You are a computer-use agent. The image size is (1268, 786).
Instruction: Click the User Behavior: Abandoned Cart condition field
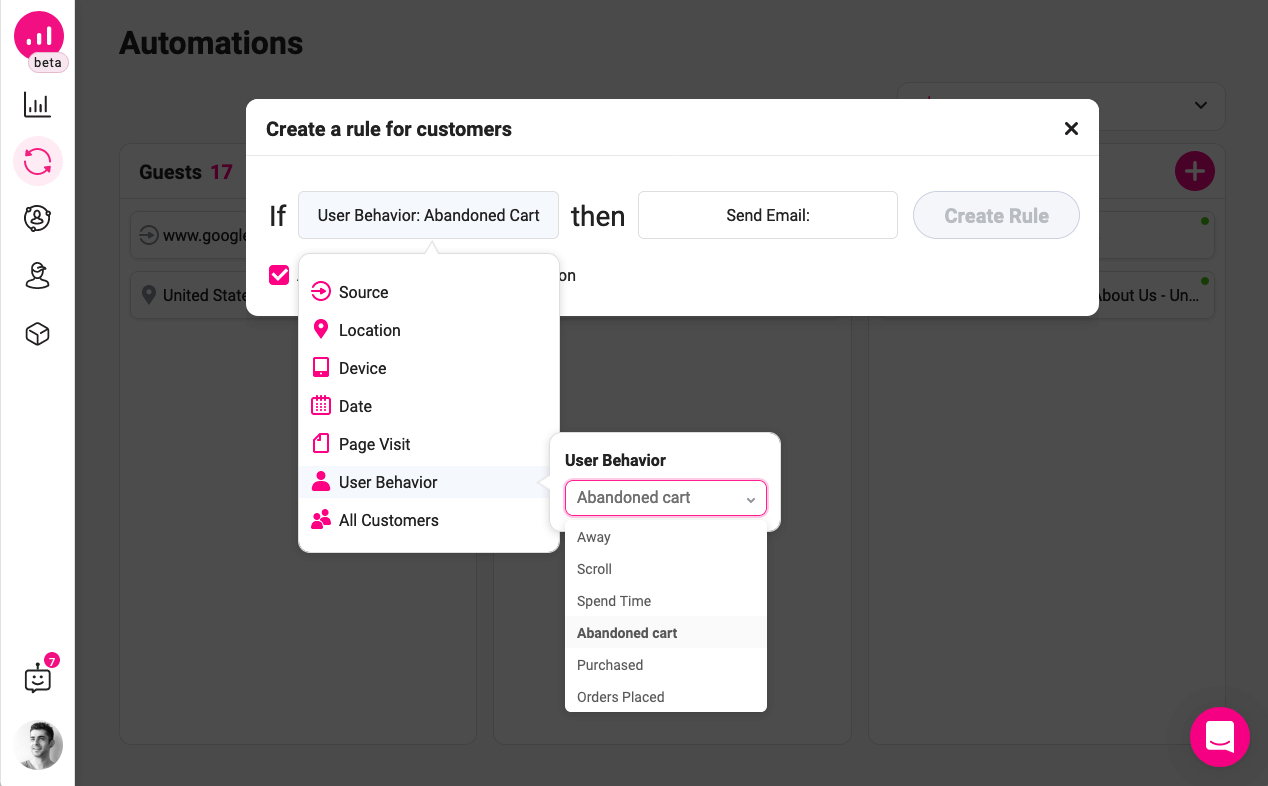click(428, 215)
